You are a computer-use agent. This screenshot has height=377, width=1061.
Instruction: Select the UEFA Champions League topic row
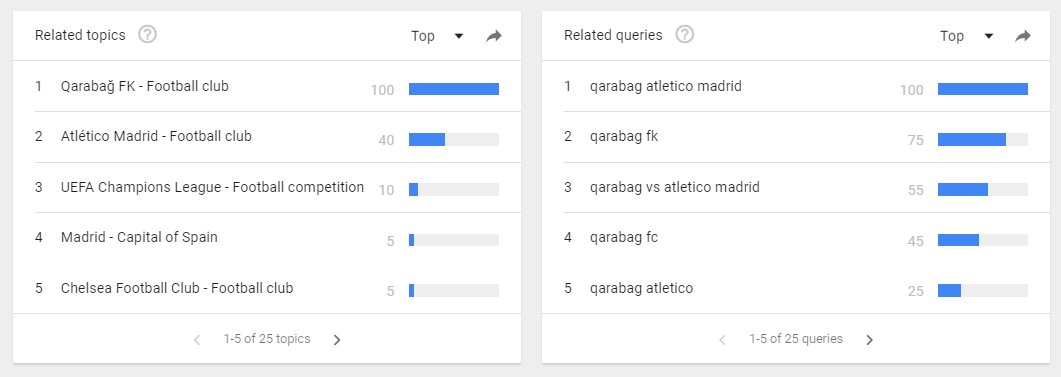tap(267, 187)
